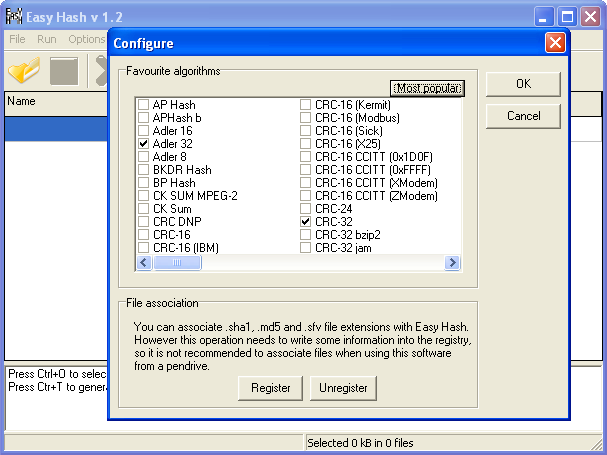Uncheck the CRC-32 algorithm
607x455 pixels.
[305, 221]
